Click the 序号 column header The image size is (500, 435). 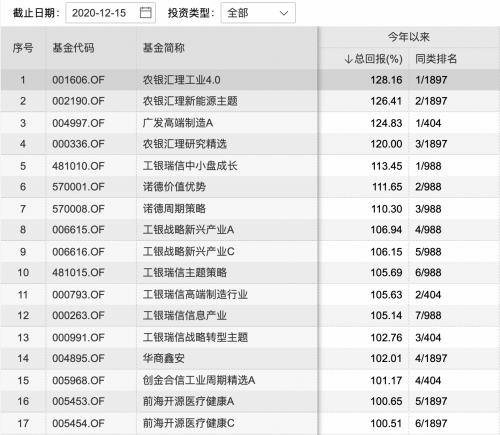23,48
